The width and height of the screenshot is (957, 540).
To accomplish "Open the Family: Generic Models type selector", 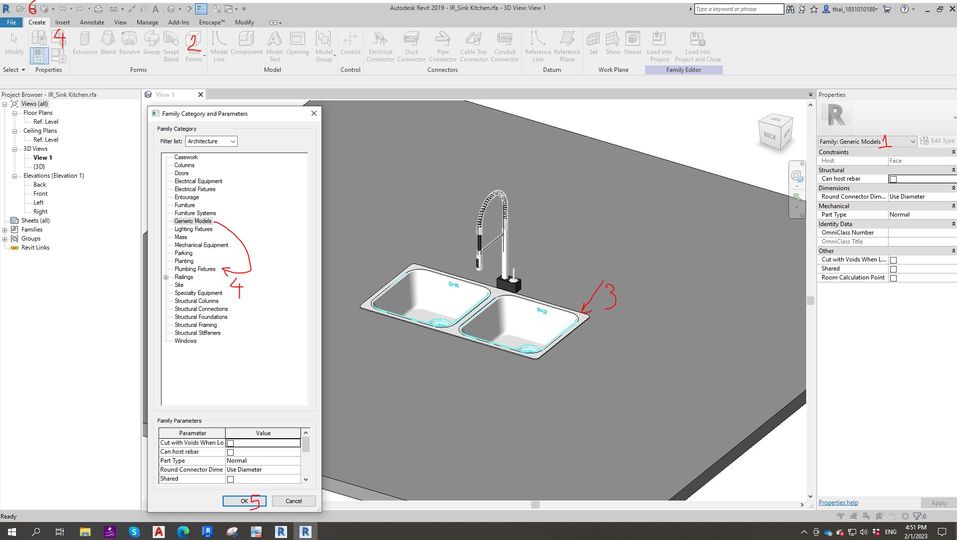I will [x=866, y=142].
